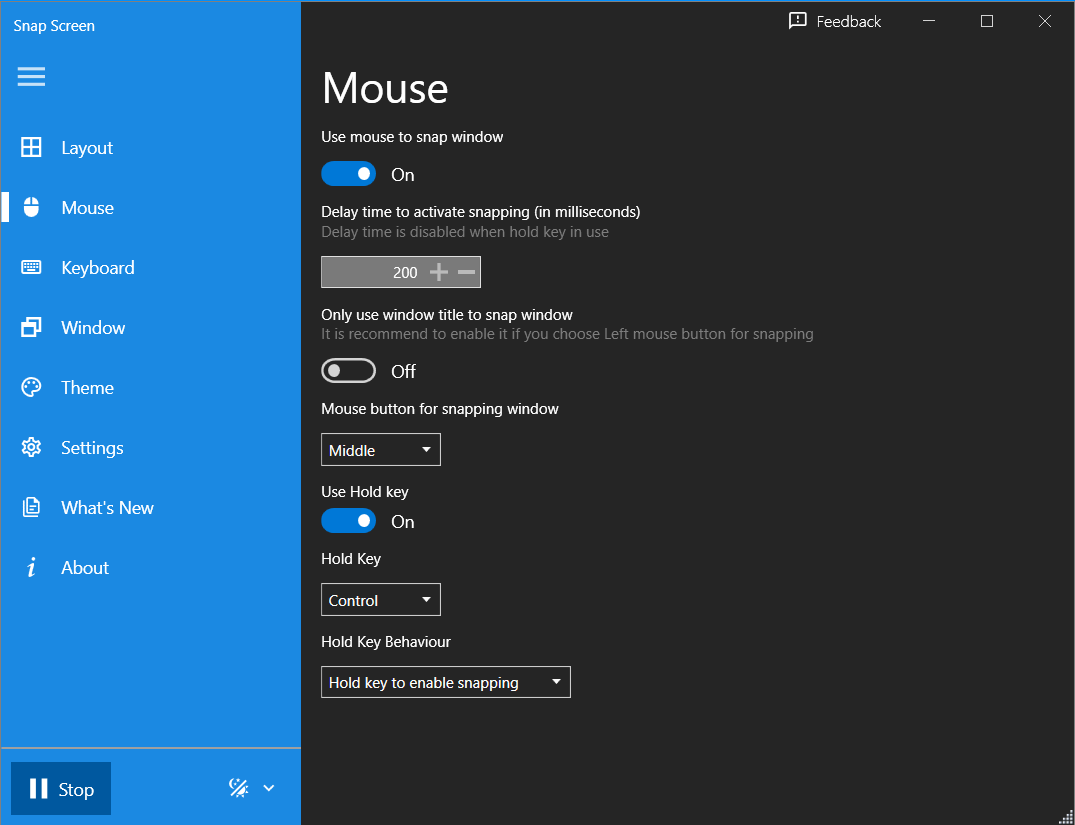The width and height of the screenshot is (1075, 825).
Task: Switch to the Window page
Action: point(150,327)
